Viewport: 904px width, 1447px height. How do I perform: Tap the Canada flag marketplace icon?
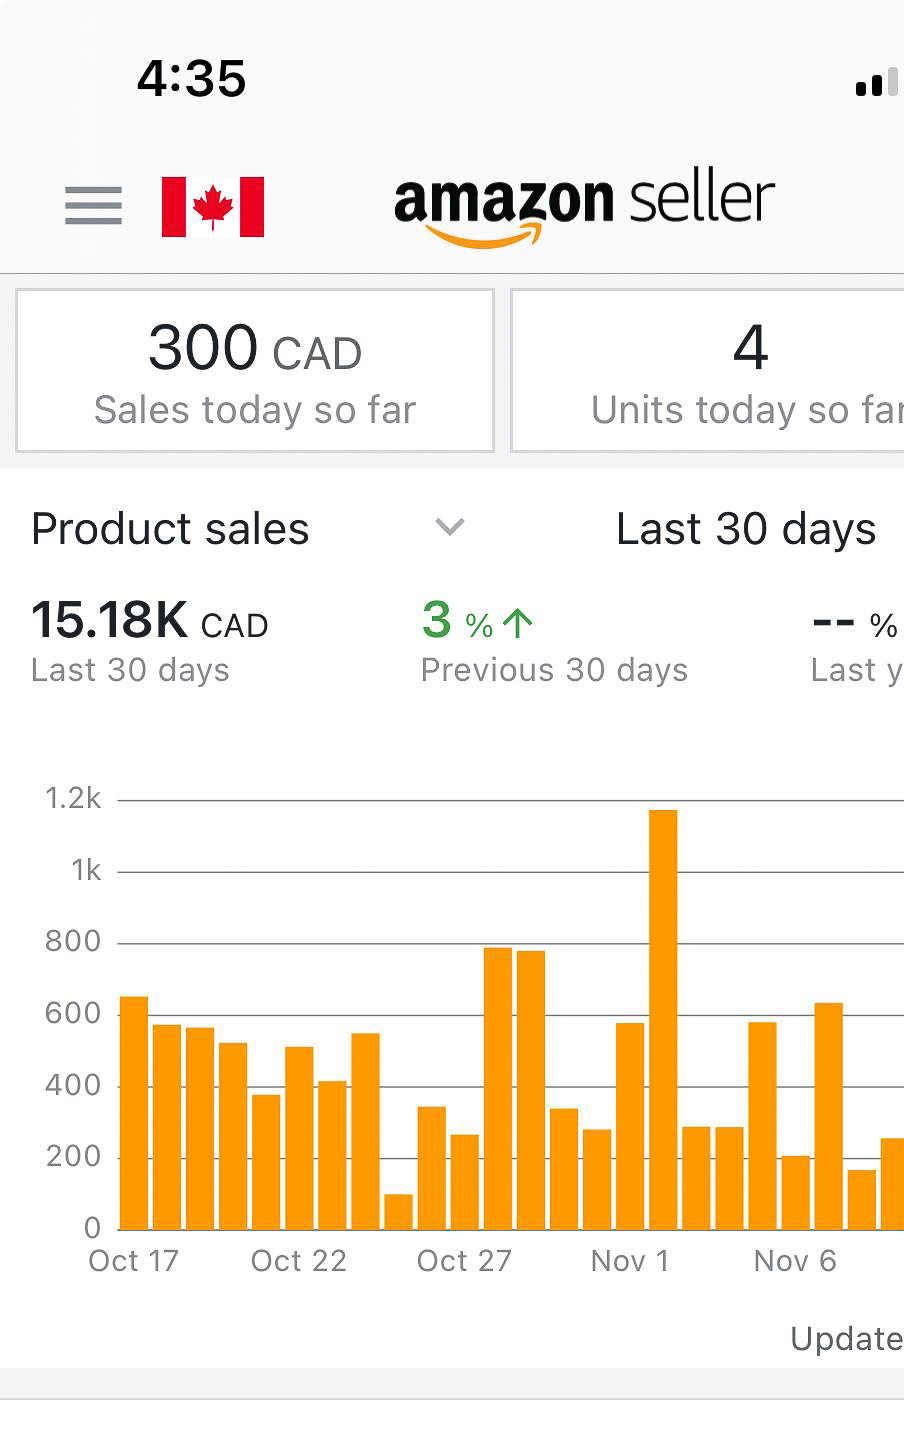point(213,207)
